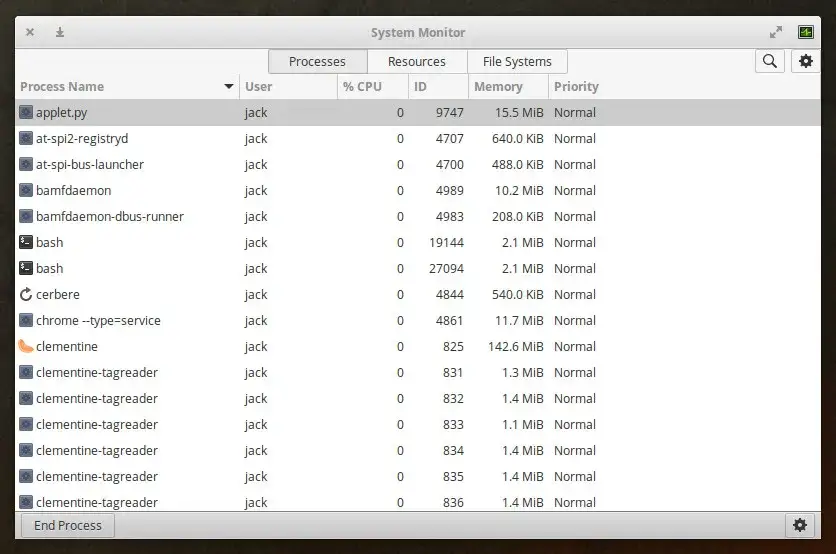The image size is (836, 554).
Task: Click the download arrow icon in titlebar
Action: tap(60, 32)
